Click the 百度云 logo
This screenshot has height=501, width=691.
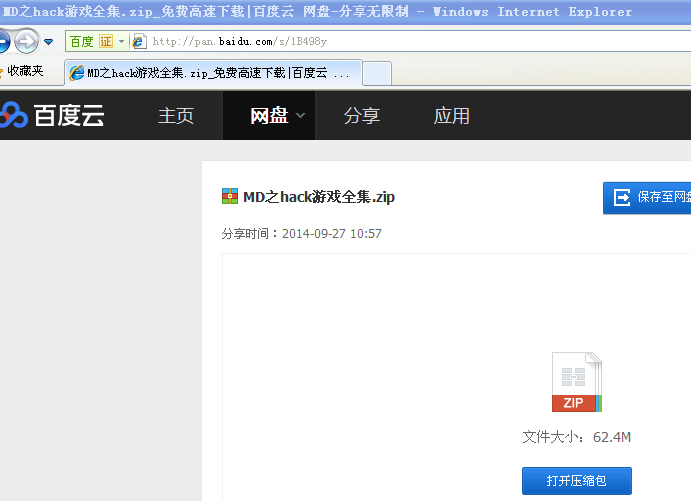(52, 115)
